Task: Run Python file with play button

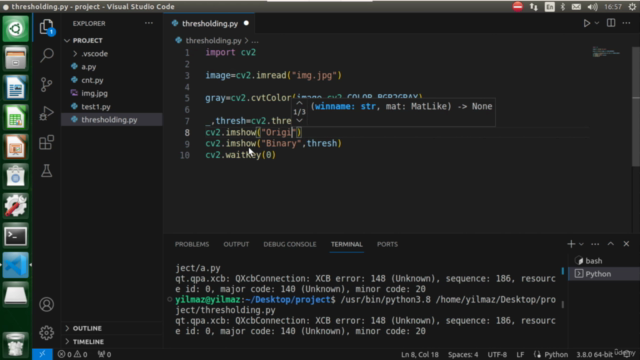Action: 587,23
